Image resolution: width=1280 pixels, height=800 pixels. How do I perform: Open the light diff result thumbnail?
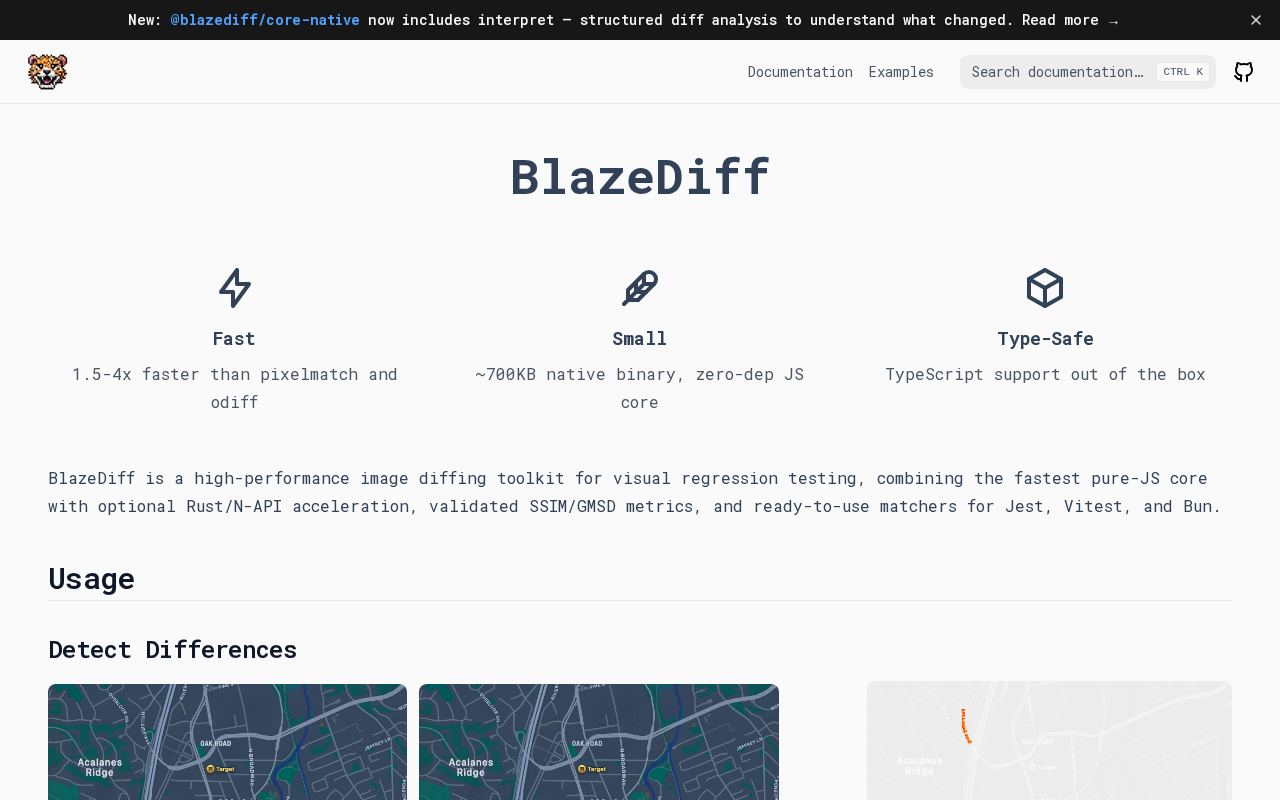click(1049, 741)
